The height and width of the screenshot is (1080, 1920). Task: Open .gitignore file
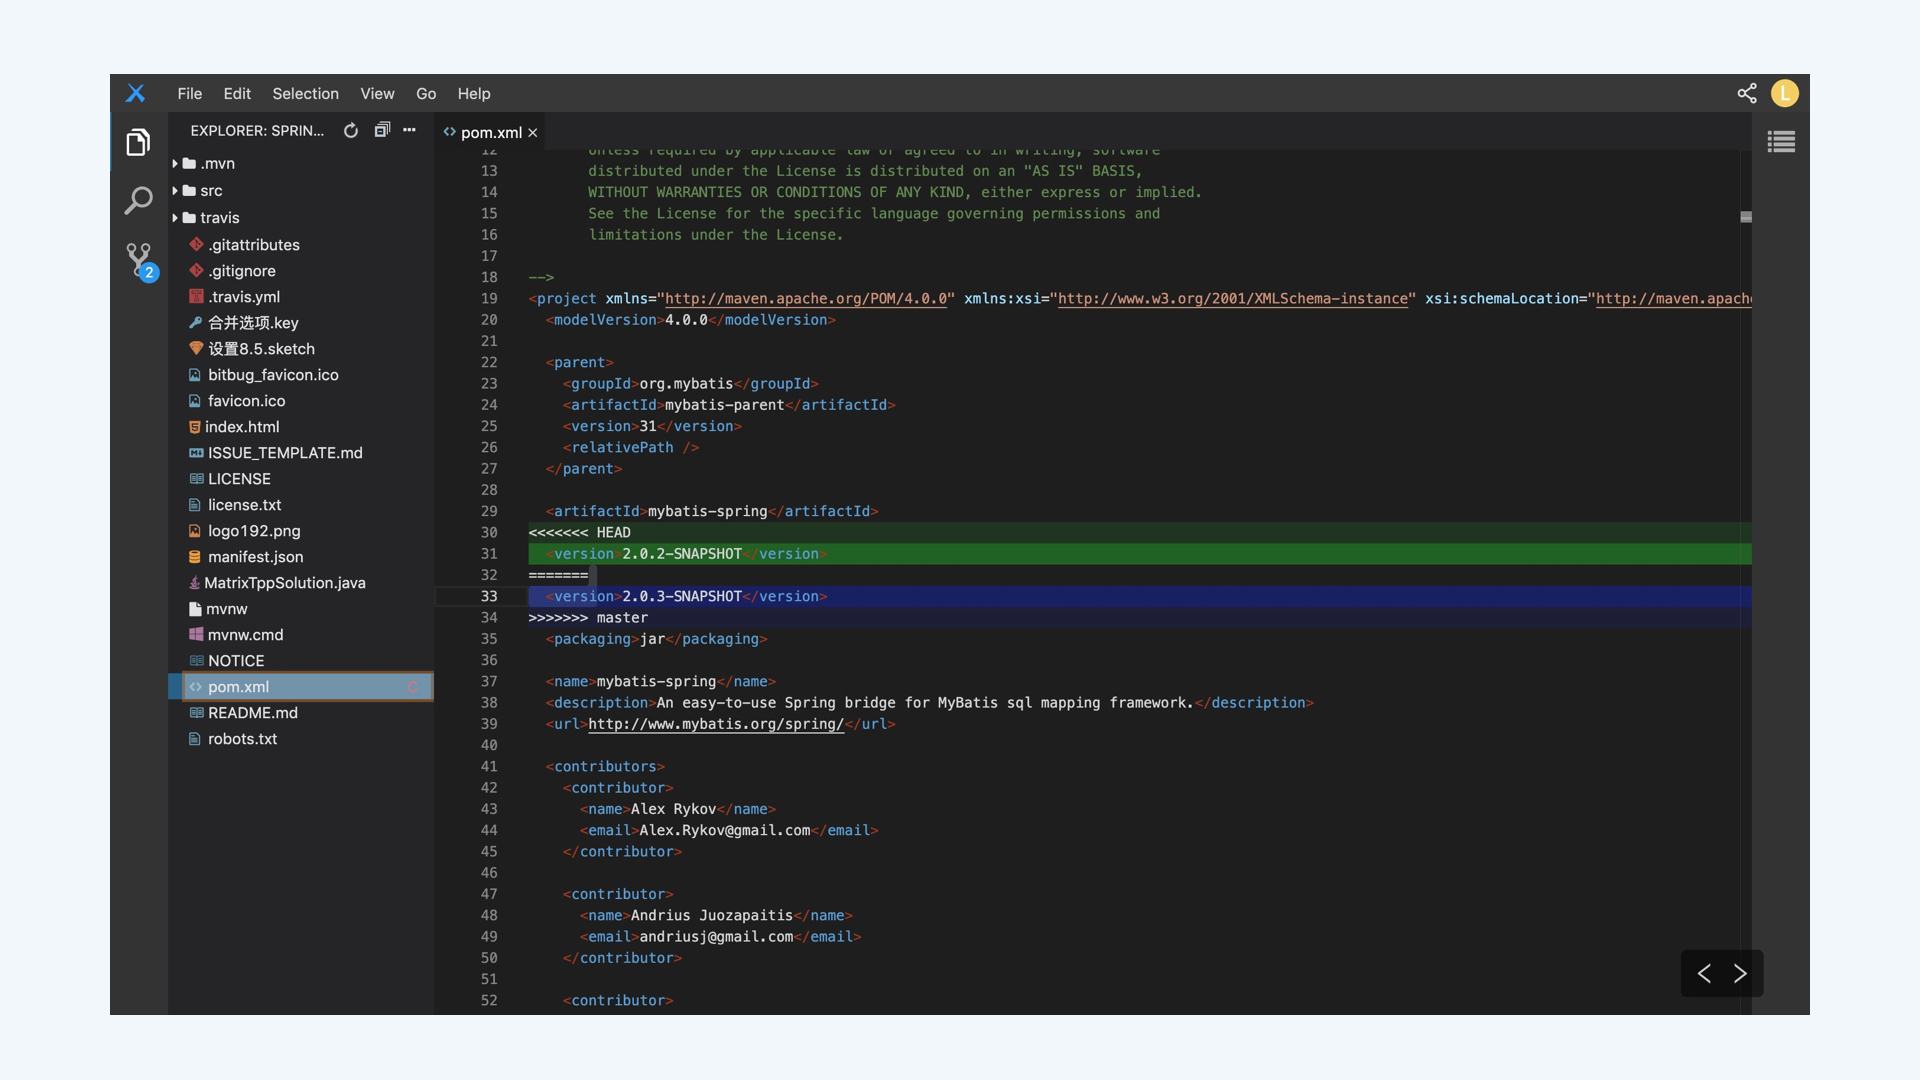[x=242, y=270]
